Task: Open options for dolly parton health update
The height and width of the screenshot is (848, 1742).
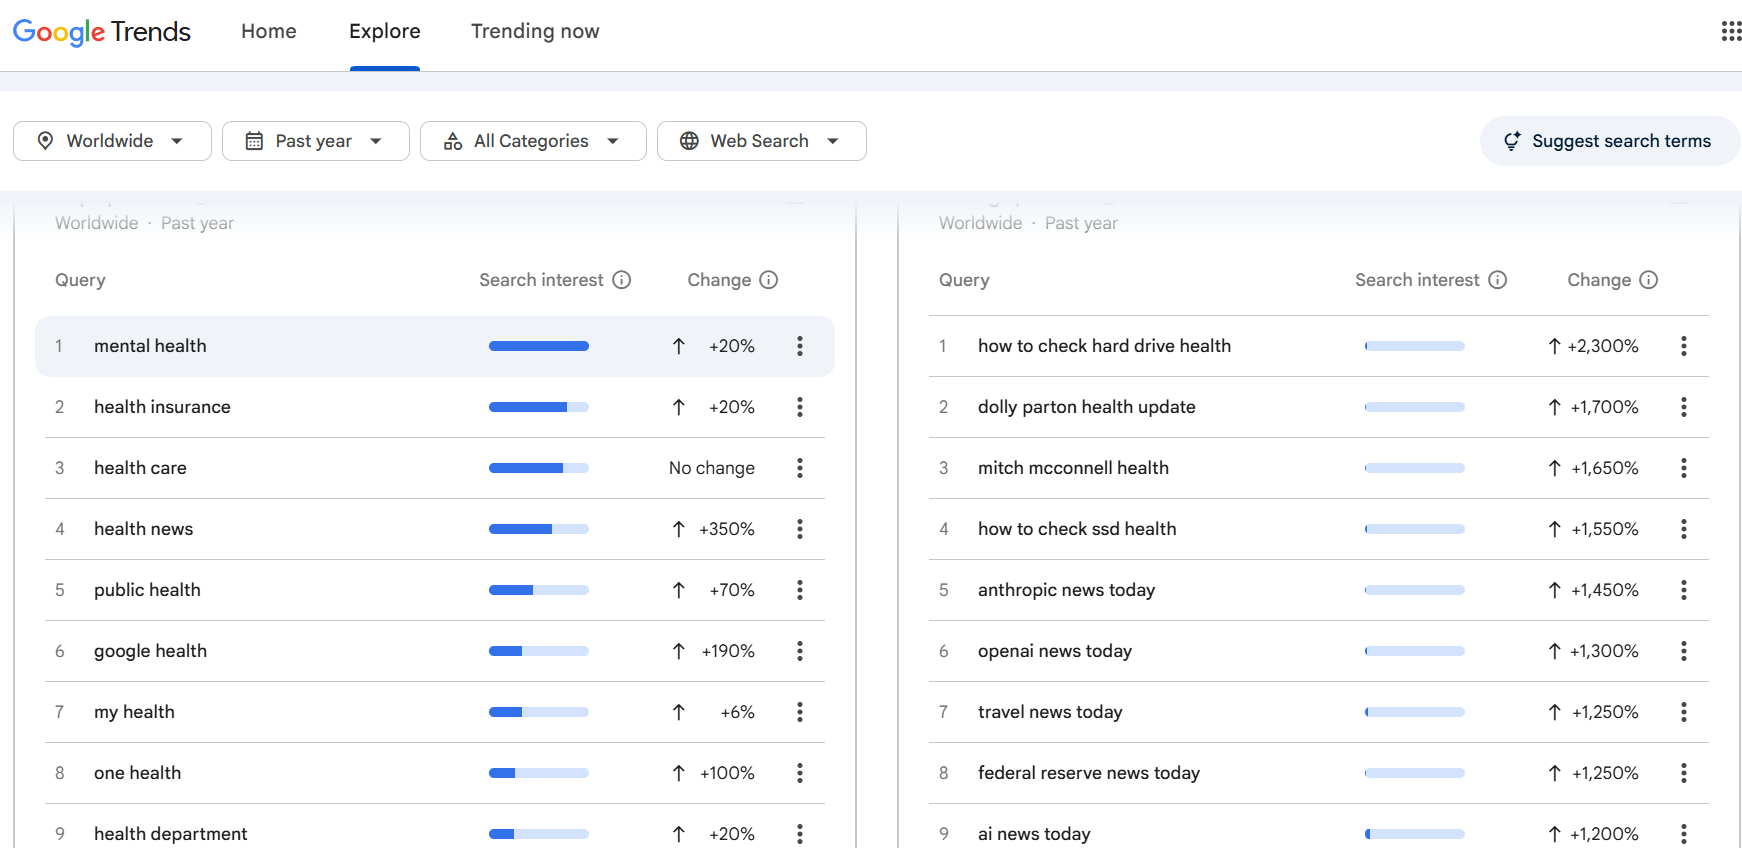Action: [x=1684, y=407]
